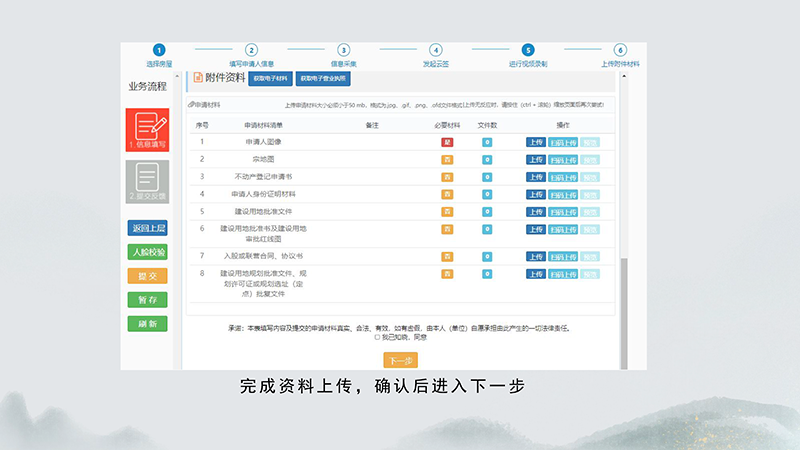Click step 3 信息采集 circle
Image resolution: width=800 pixels, height=450 pixels.
[x=343, y=50]
